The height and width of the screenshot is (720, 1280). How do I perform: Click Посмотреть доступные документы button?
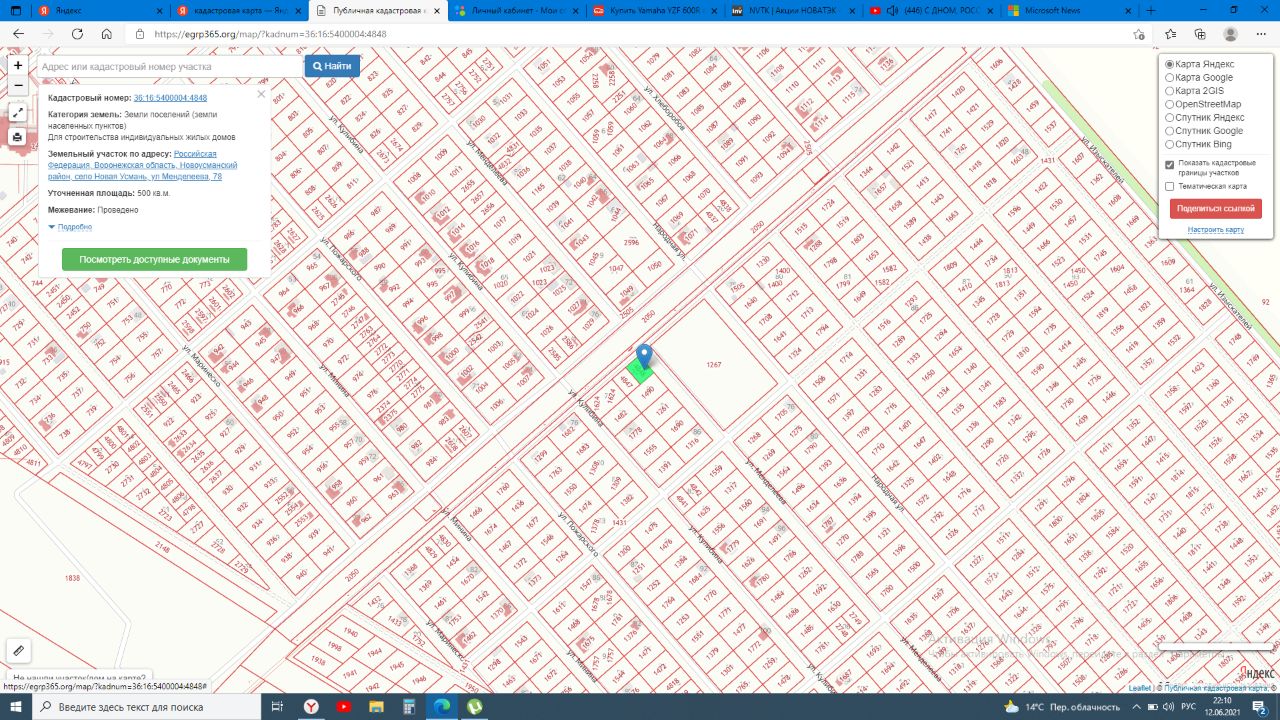[x=154, y=259]
